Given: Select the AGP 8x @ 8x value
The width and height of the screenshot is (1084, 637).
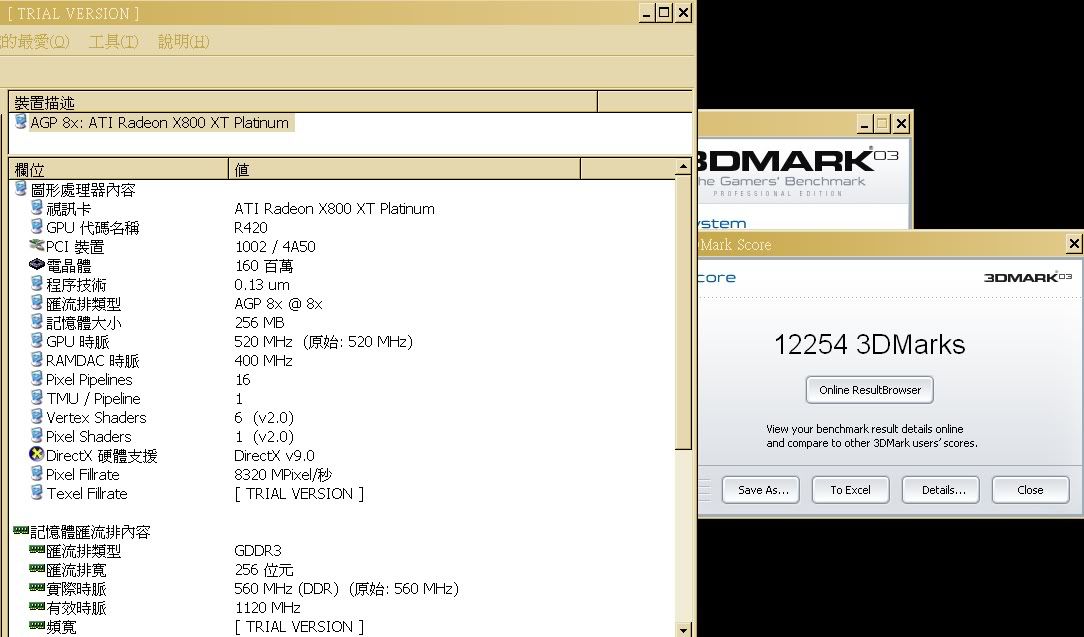Looking at the screenshot, I should pos(279,304).
